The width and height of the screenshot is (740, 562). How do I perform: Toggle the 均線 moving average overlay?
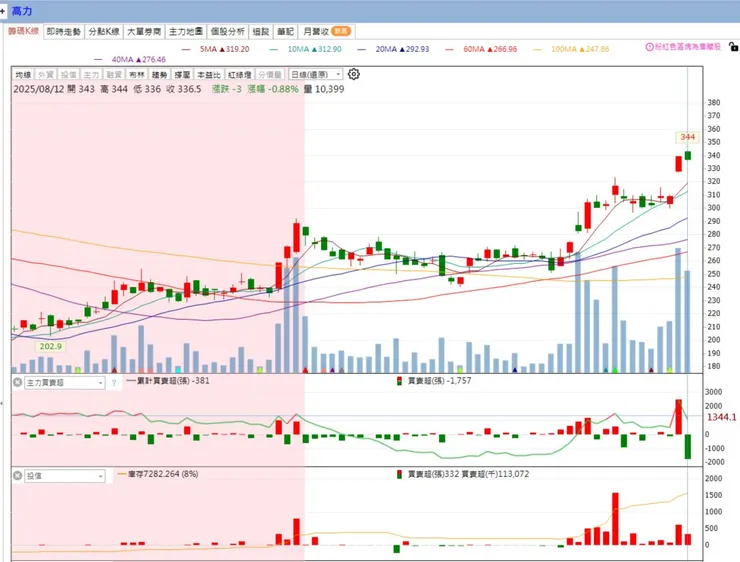tap(23, 75)
